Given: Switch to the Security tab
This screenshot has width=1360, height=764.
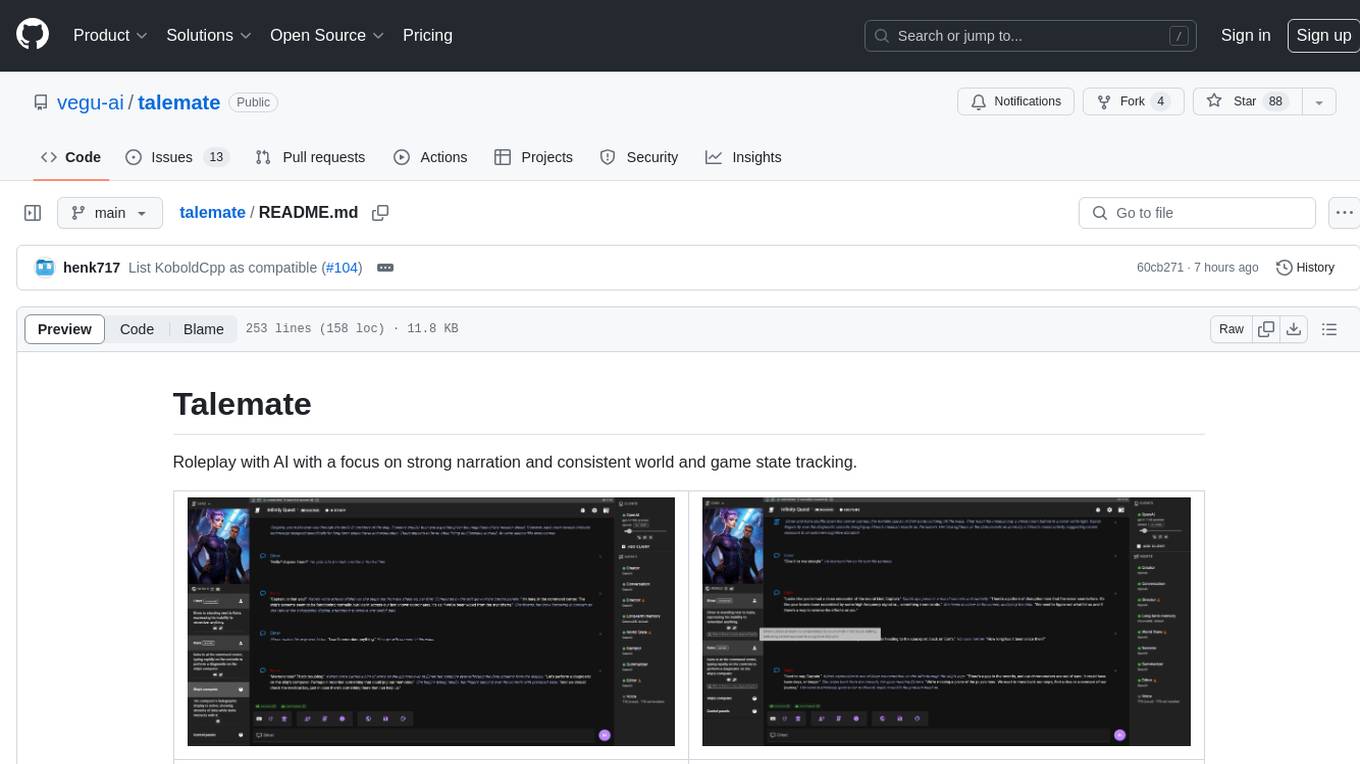Looking at the screenshot, I should click(x=639, y=157).
